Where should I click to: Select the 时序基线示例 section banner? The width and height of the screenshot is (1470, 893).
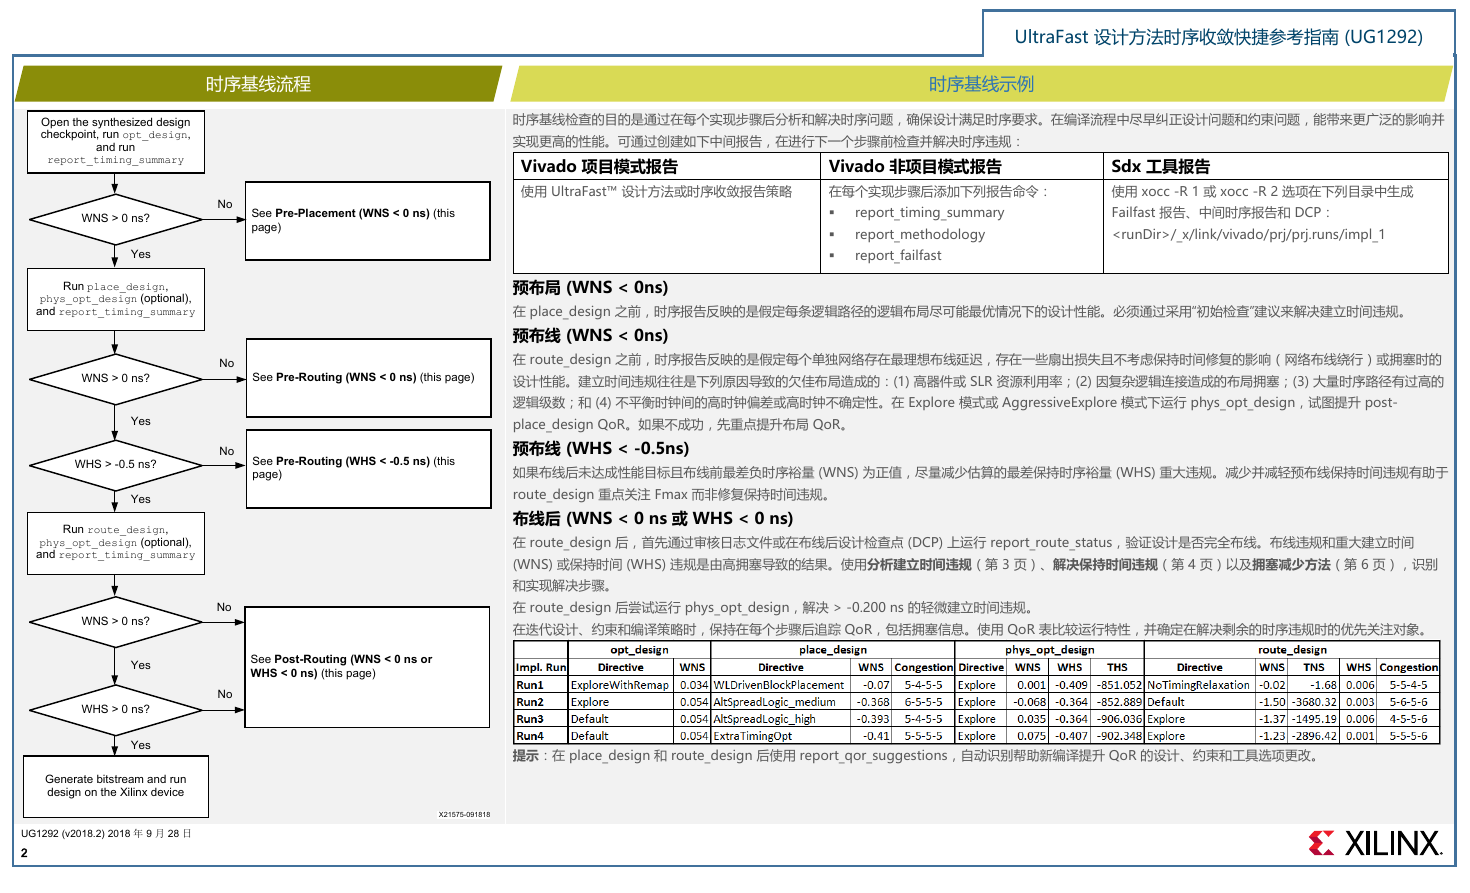(x=981, y=84)
